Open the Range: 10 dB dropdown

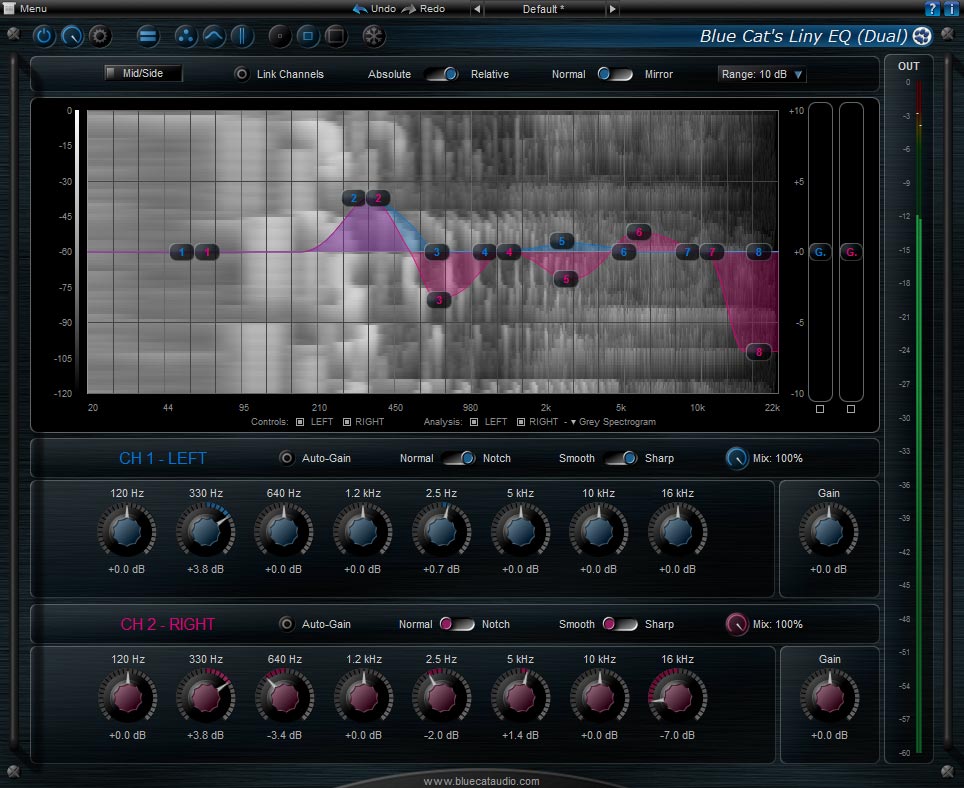pos(760,74)
